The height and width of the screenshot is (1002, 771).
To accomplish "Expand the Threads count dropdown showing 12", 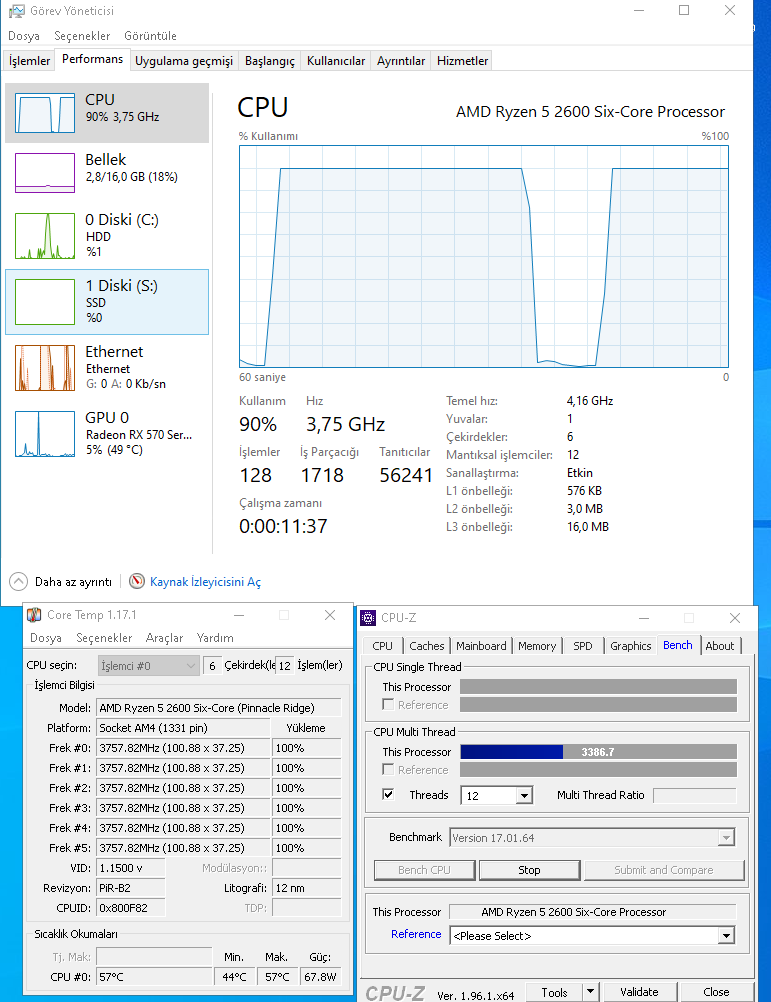I will (x=524, y=796).
